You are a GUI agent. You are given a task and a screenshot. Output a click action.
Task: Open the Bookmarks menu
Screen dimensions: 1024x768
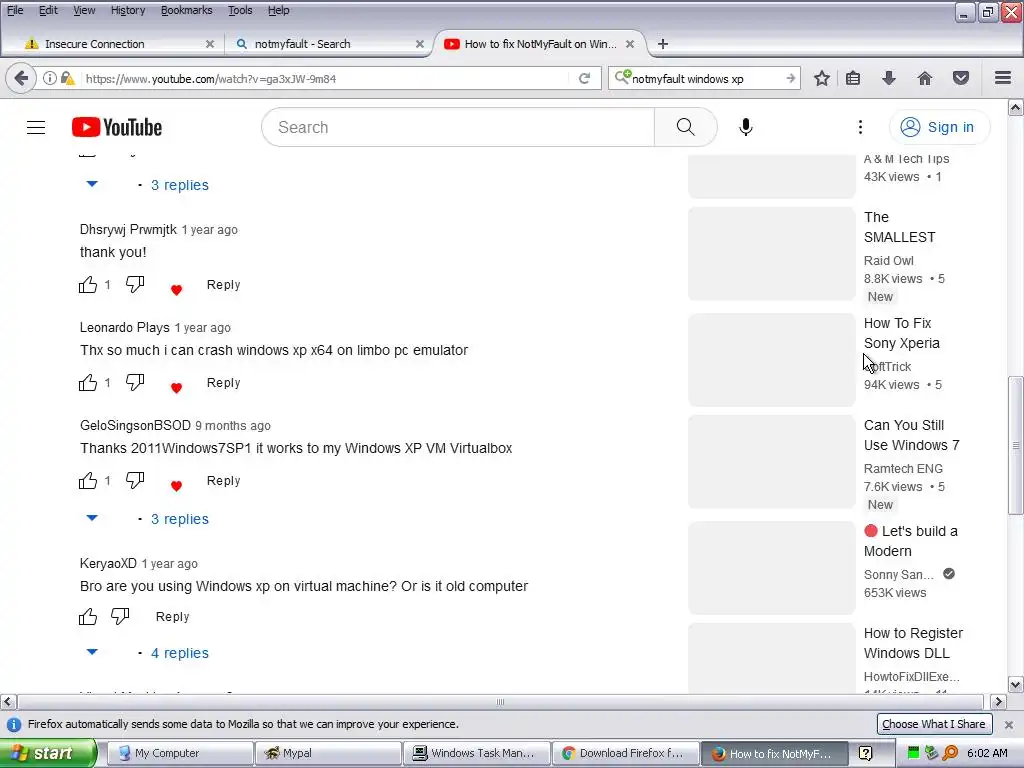(187, 10)
